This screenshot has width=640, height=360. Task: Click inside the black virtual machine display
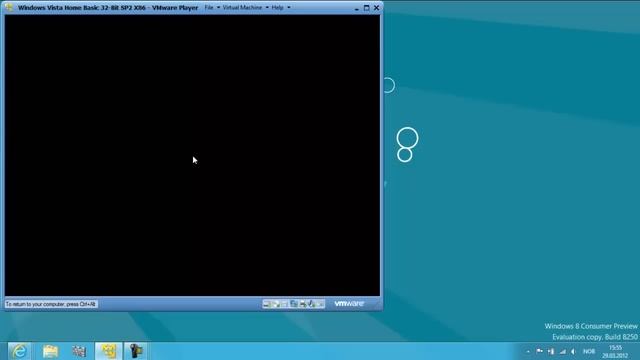[192, 156]
